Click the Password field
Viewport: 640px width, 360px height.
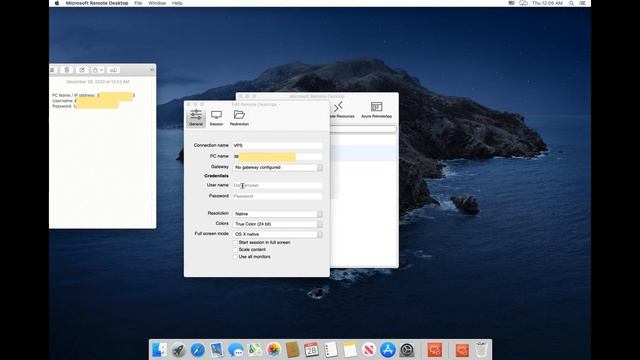click(277, 196)
